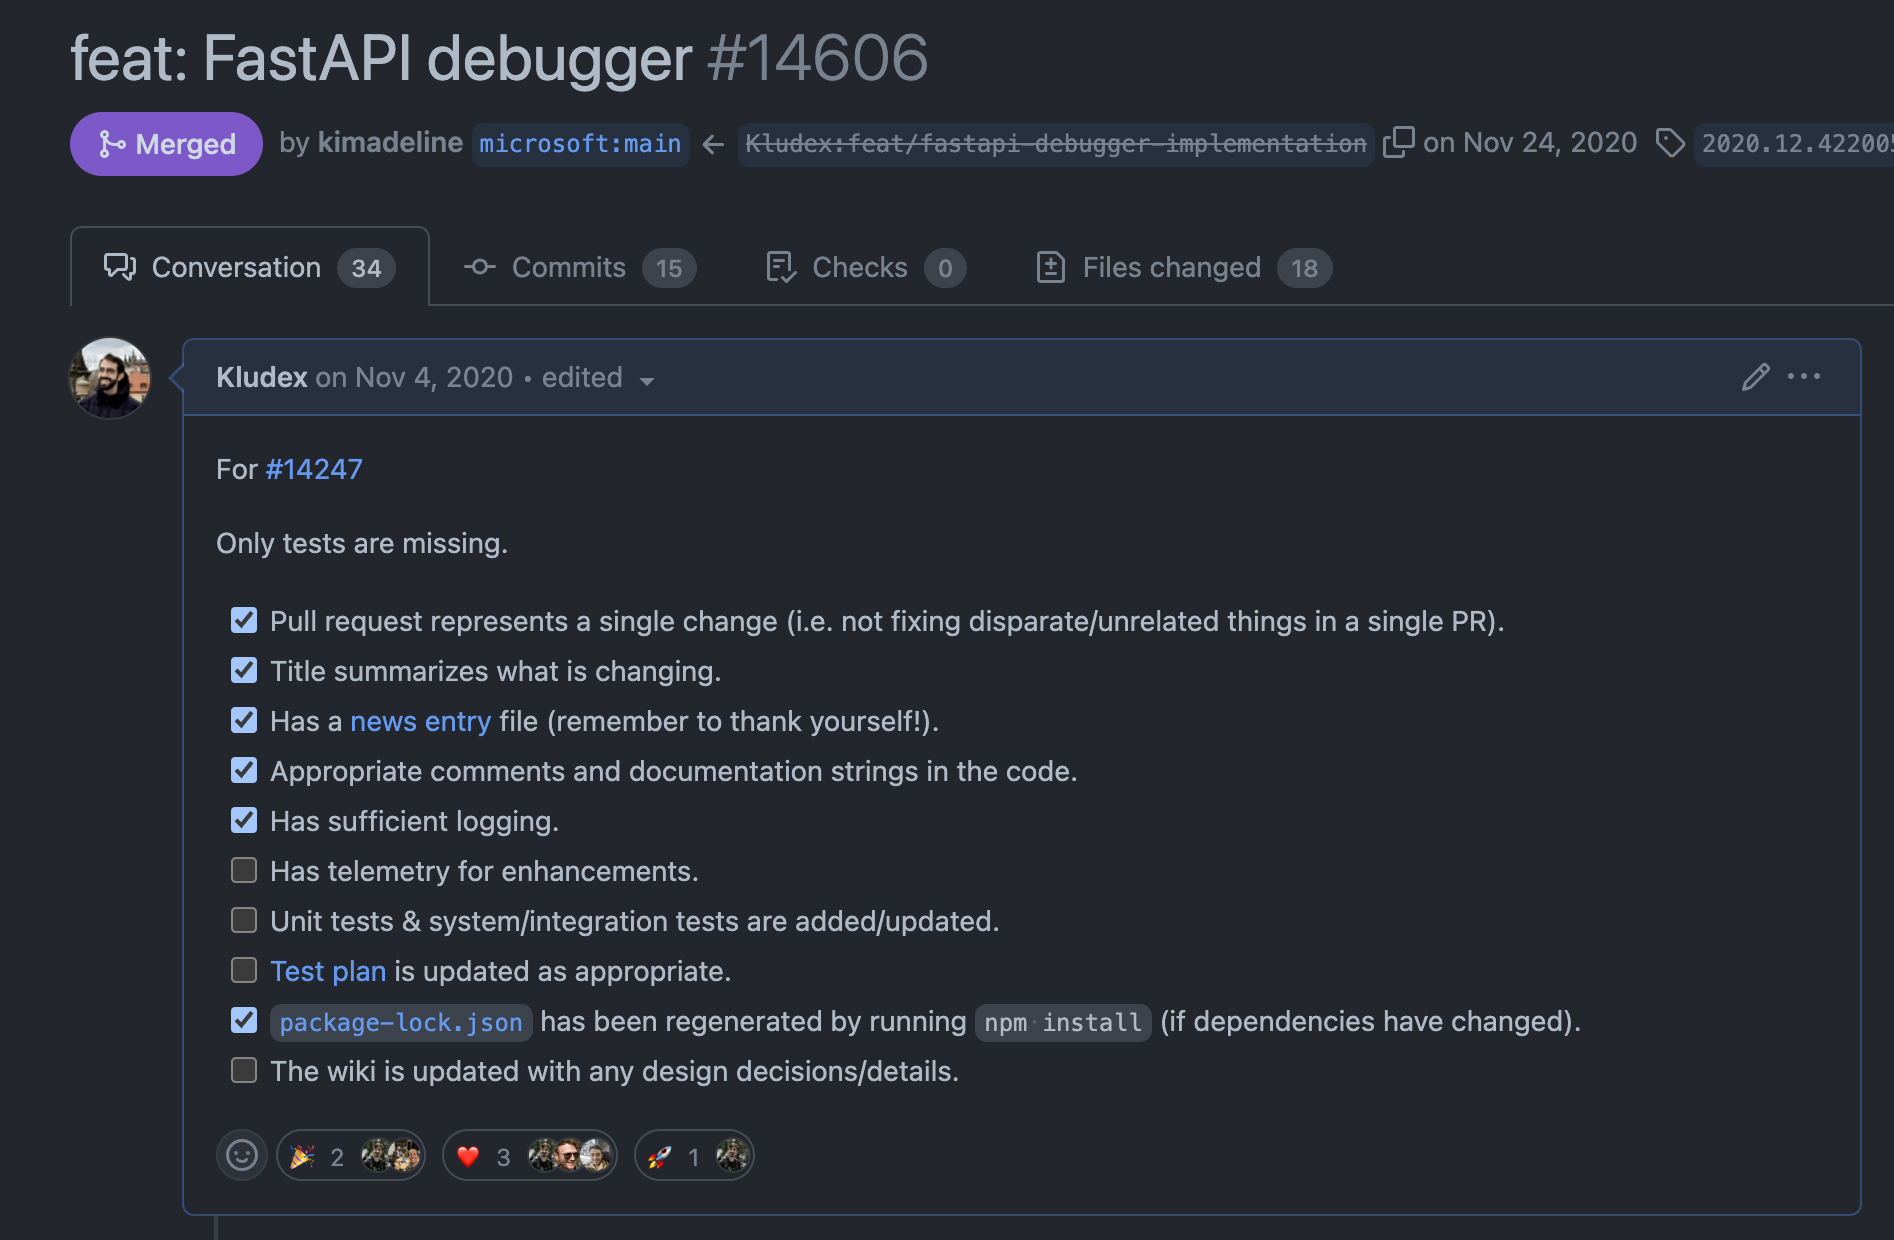The width and height of the screenshot is (1894, 1240).
Task: Click the microsoft:main base branch label
Action: (x=580, y=144)
